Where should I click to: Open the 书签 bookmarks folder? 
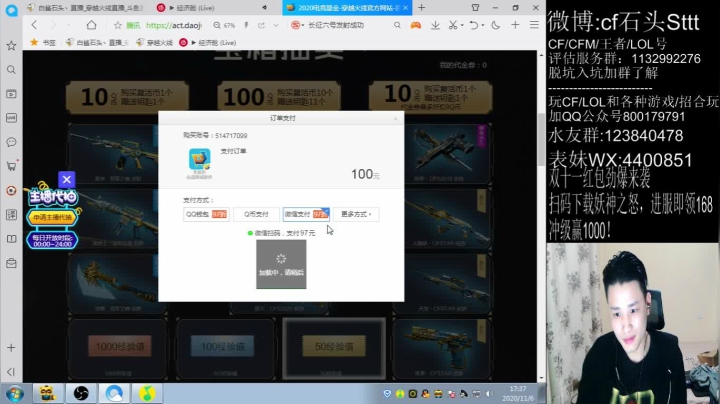[43, 43]
